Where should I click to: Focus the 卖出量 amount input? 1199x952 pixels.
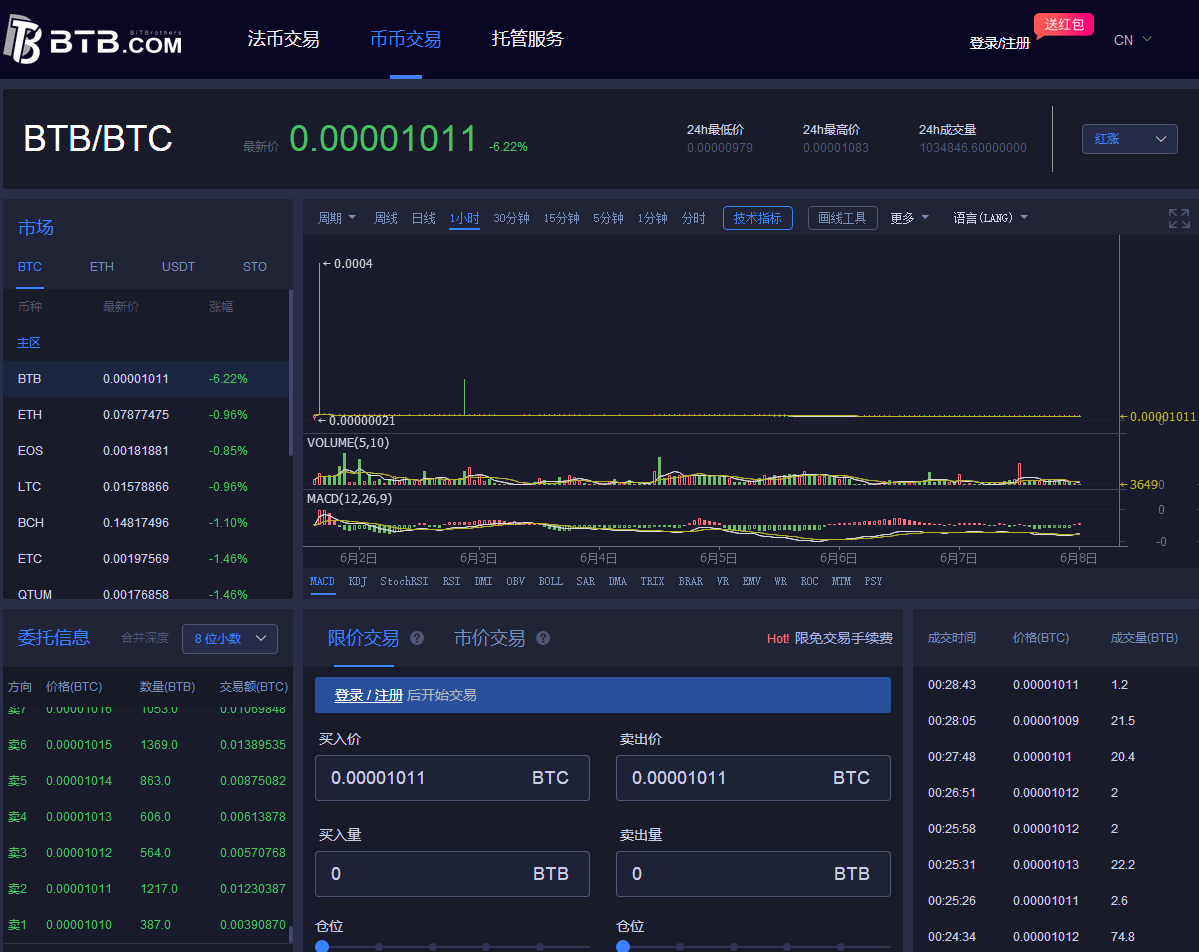click(x=753, y=874)
